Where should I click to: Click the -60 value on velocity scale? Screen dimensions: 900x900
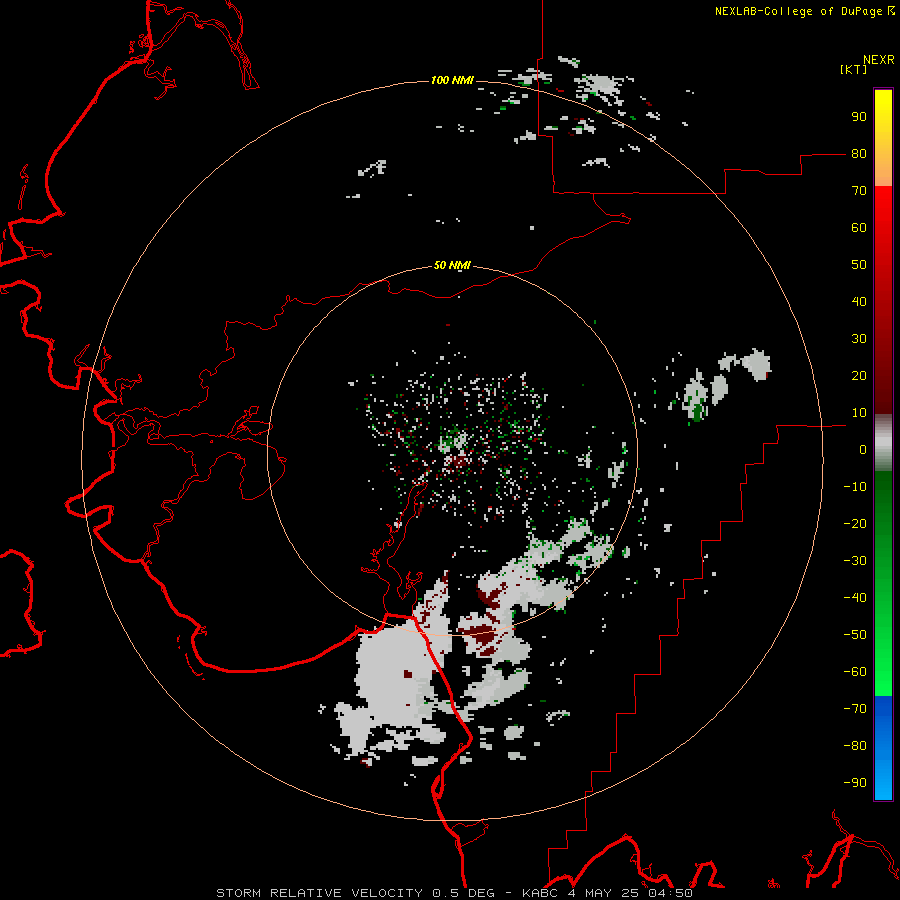click(x=855, y=672)
